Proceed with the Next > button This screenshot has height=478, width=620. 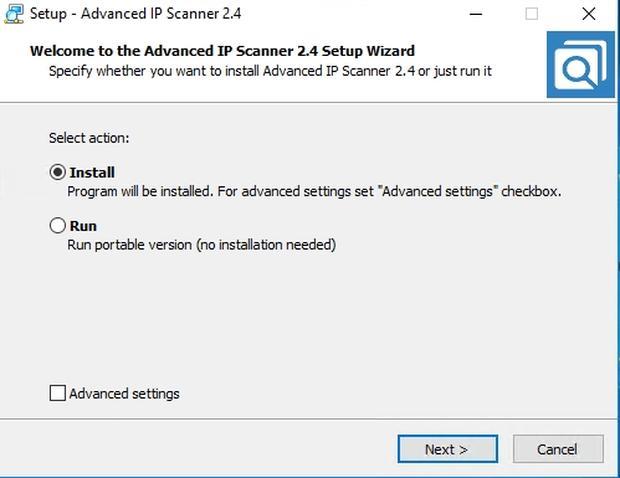[448, 449]
